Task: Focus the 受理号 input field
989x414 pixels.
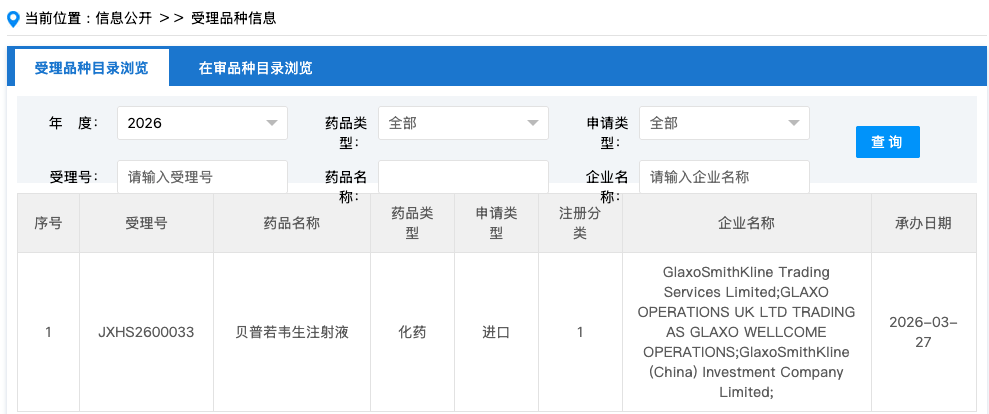Action: coord(202,177)
